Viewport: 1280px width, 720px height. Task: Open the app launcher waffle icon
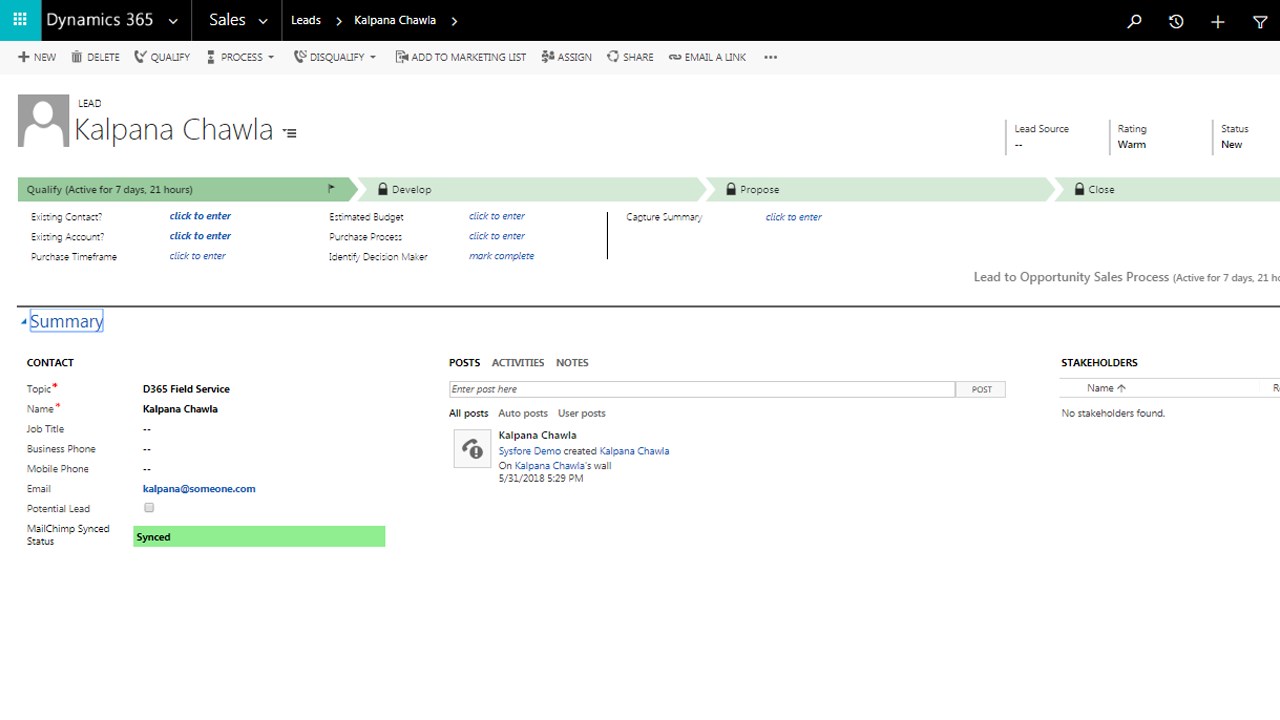point(19,20)
